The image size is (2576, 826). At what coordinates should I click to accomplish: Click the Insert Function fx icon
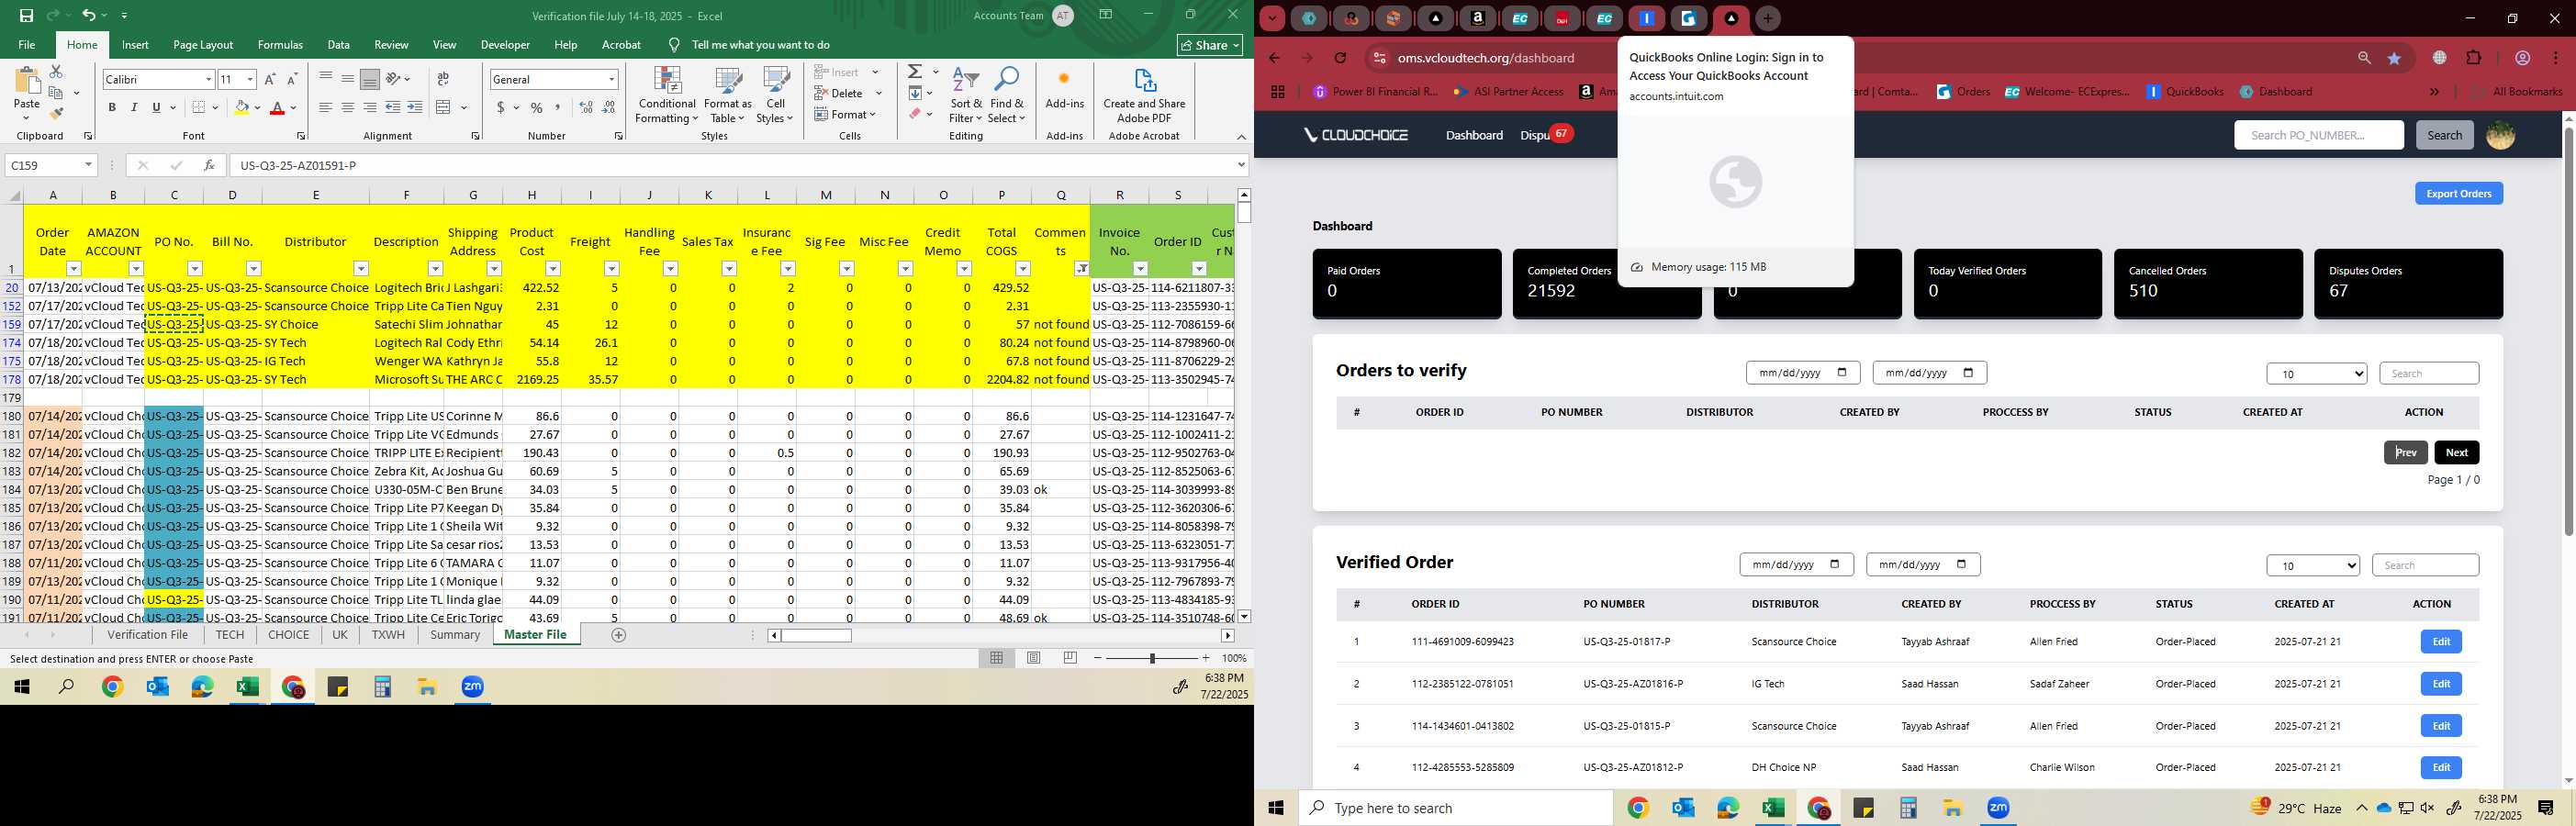click(x=209, y=165)
